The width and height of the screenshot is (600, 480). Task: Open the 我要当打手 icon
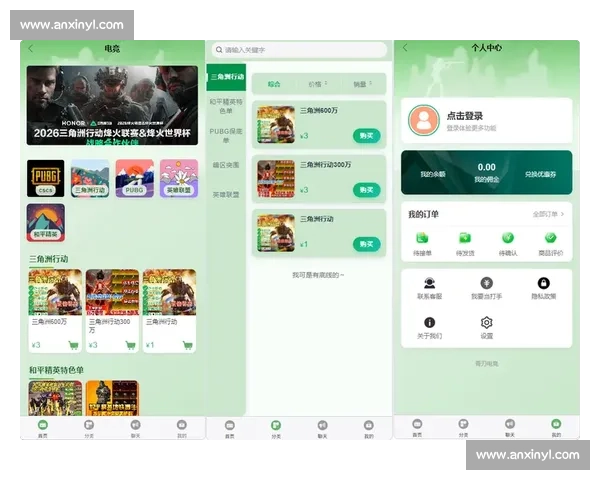[x=486, y=283]
